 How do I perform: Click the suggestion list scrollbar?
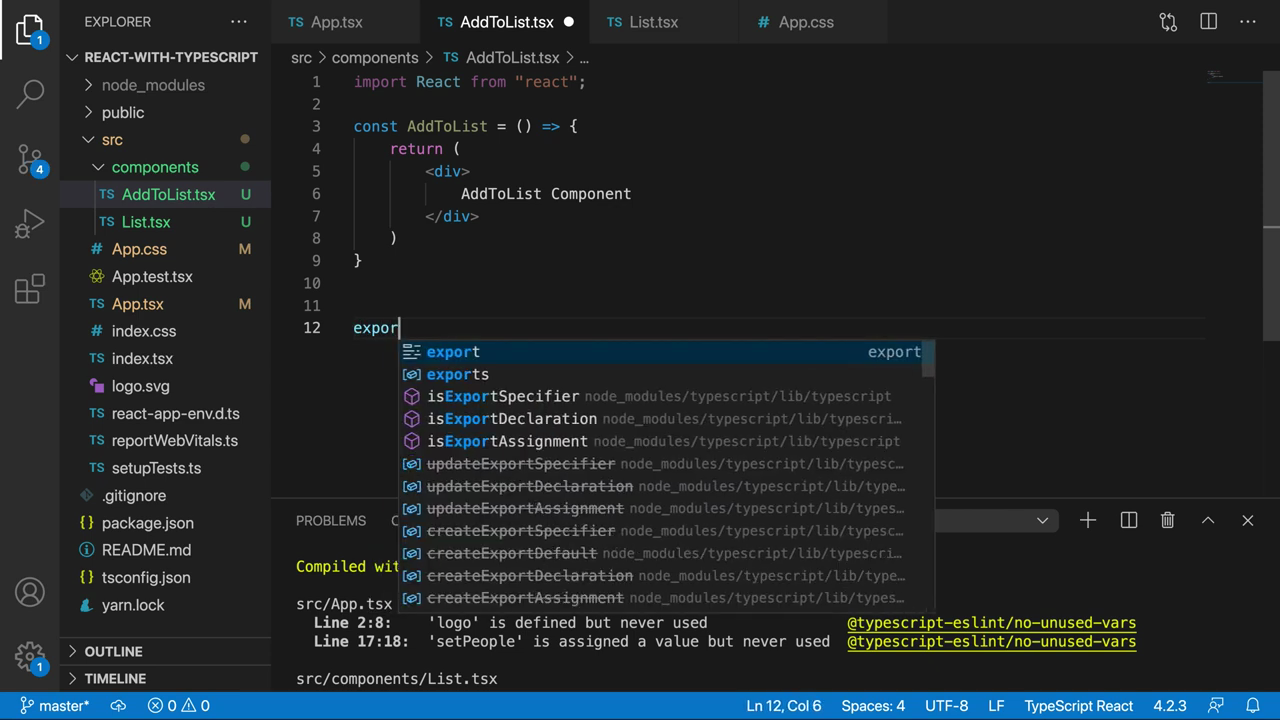coord(929,360)
